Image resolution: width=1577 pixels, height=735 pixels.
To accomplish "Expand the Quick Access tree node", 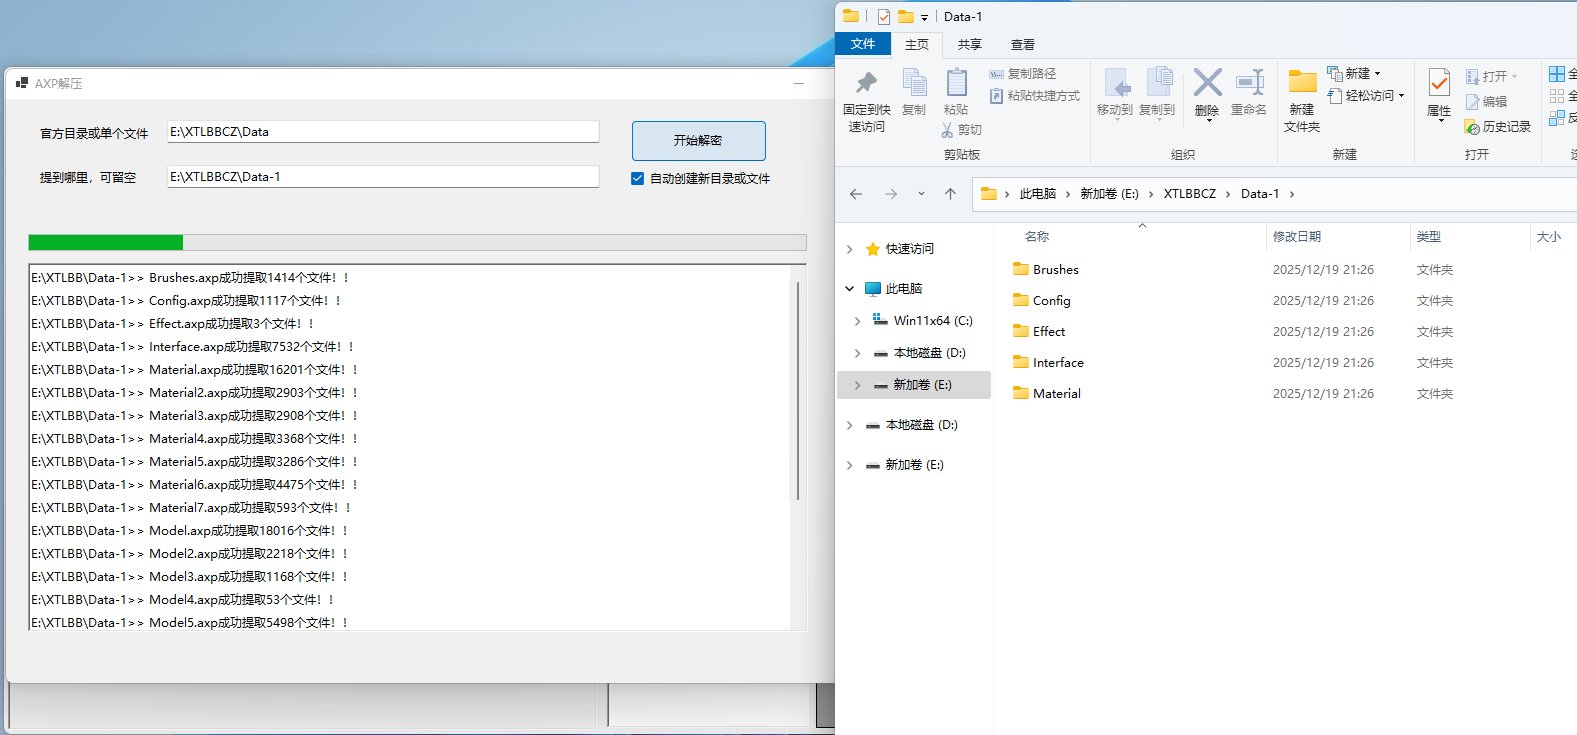I will pyautogui.click(x=850, y=249).
